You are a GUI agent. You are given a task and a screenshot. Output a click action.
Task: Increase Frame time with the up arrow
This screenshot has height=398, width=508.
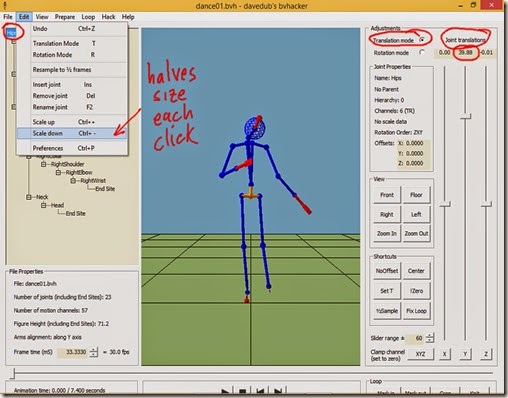click(94, 349)
